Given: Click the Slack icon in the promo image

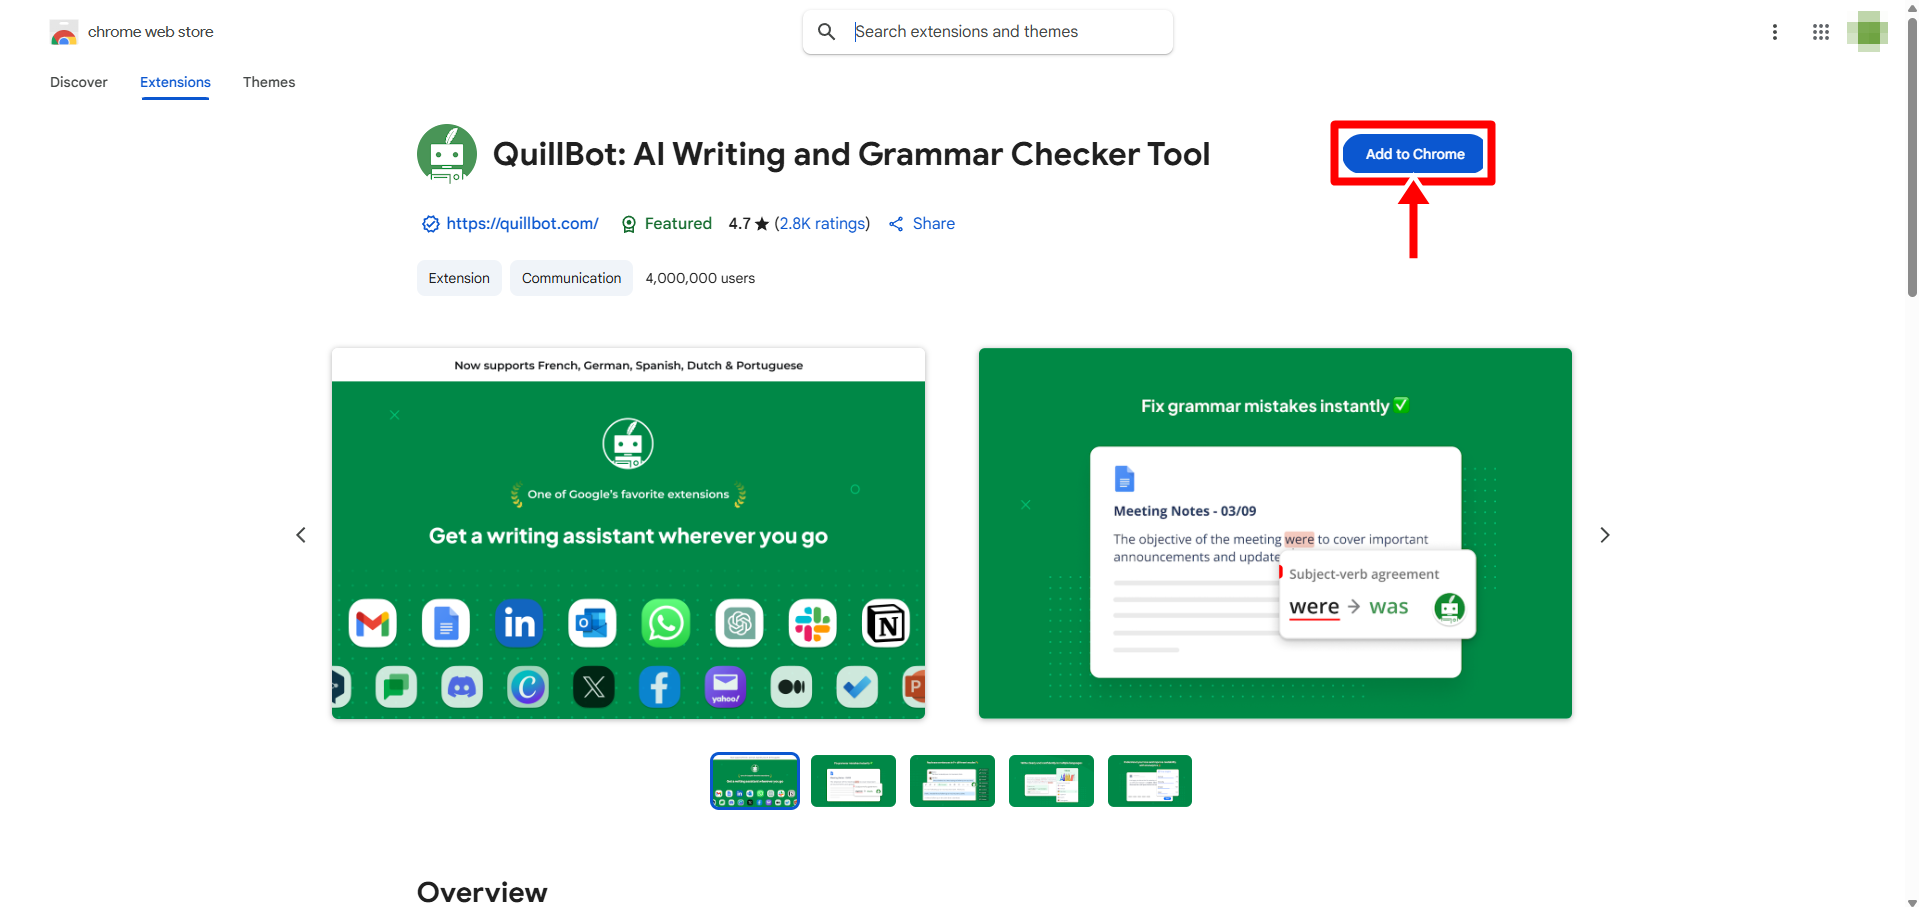Looking at the screenshot, I should [812, 624].
